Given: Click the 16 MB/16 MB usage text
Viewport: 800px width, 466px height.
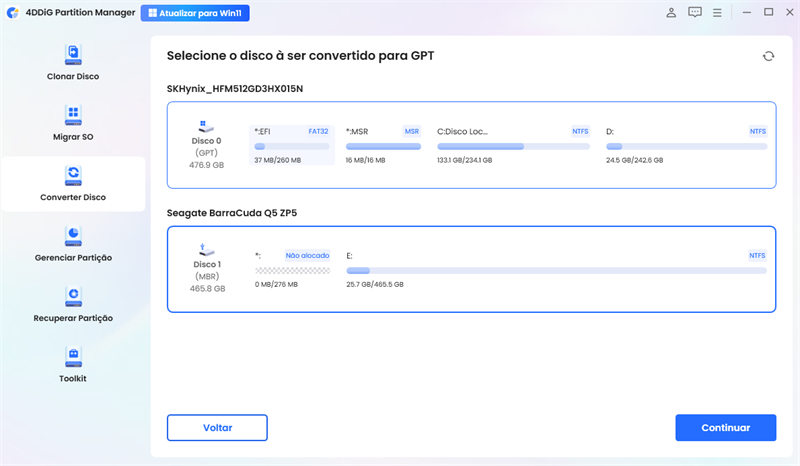Looking at the screenshot, I should (365, 160).
